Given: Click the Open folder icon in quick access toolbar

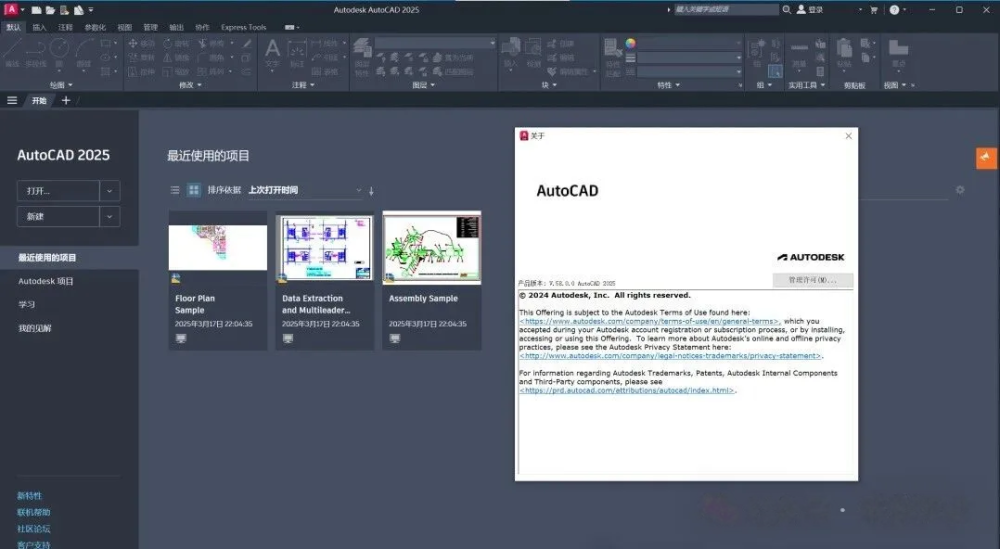Looking at the screenshot, I should pyautogui.click(x=50, y=10).
